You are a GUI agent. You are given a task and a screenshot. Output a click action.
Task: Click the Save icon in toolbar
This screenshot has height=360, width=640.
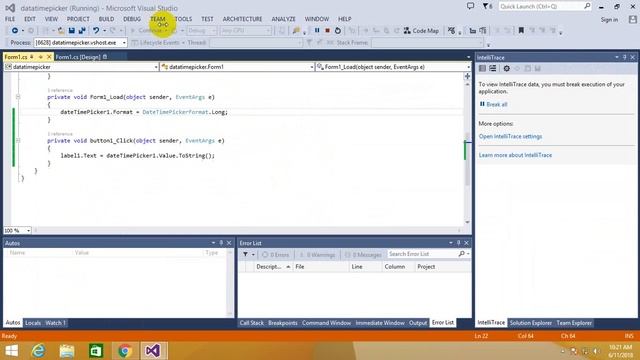click(x=71, y=31)
